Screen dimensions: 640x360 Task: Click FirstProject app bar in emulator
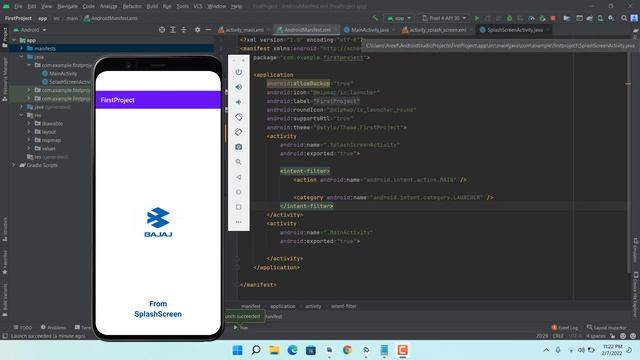point(158,100)
